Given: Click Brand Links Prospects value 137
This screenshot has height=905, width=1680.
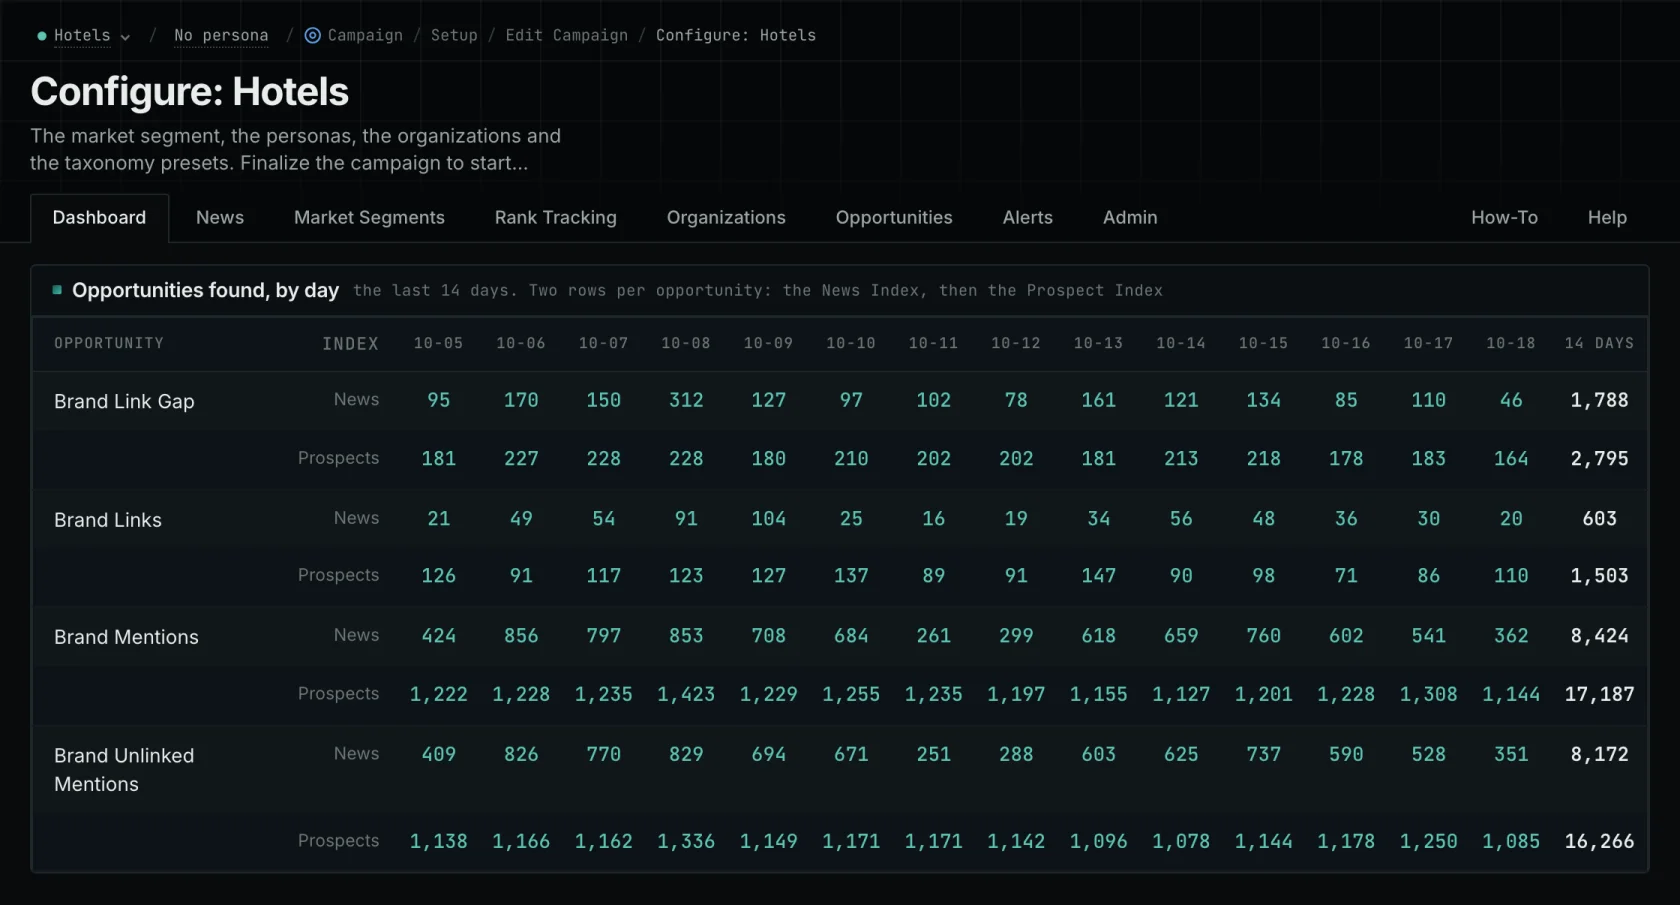Looking at the screenshot, I should [851, 576].
